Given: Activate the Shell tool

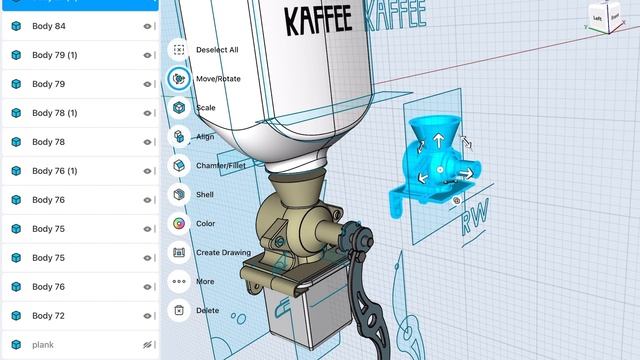Looking at the screenshot, I should click(x=179, y=195).
